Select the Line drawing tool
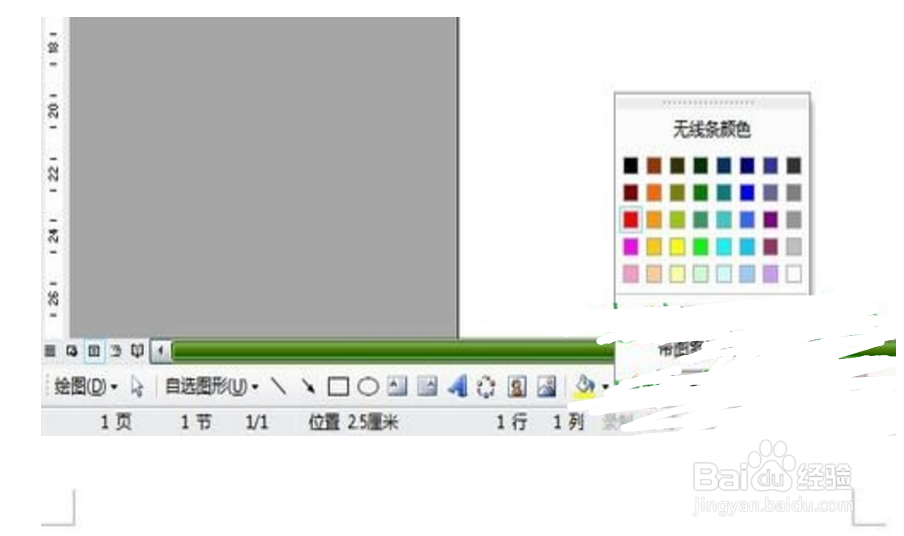904x536 pixels. tap(279, 386)
